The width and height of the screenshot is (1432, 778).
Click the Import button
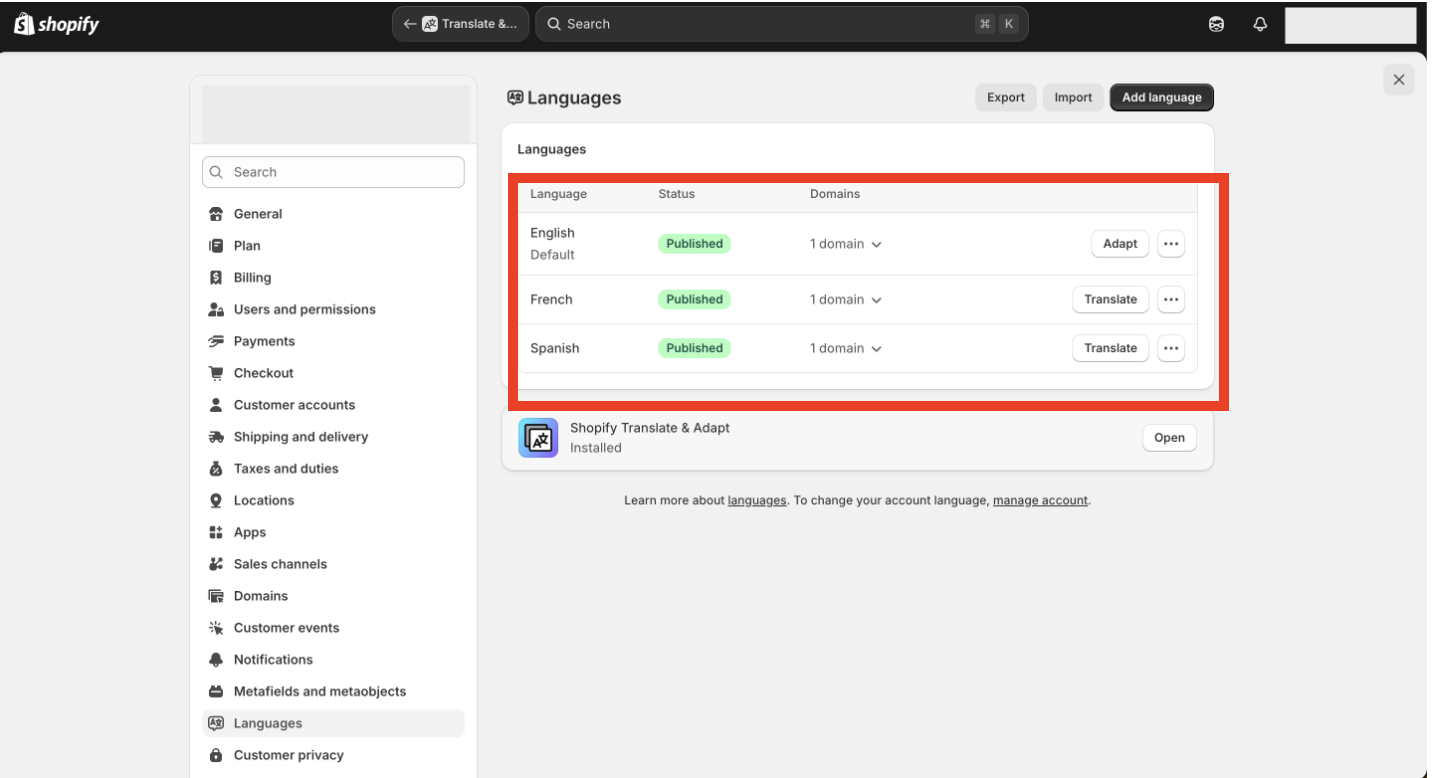[1073, 97]
